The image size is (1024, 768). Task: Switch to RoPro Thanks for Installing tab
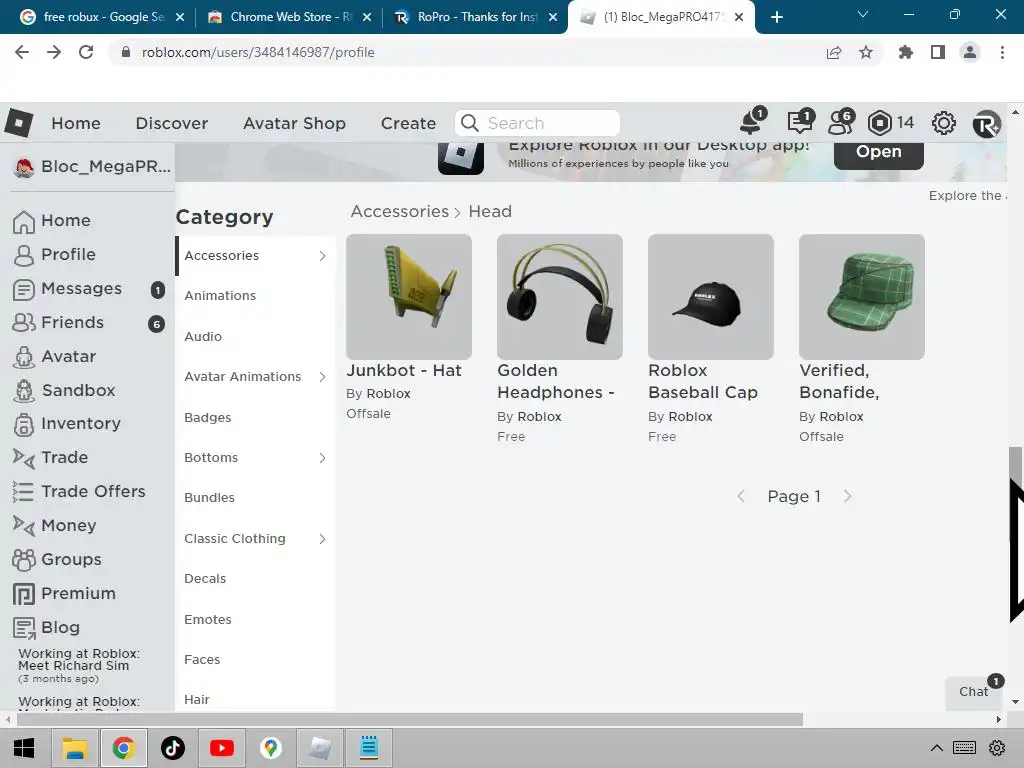click(x=476, y=17)
